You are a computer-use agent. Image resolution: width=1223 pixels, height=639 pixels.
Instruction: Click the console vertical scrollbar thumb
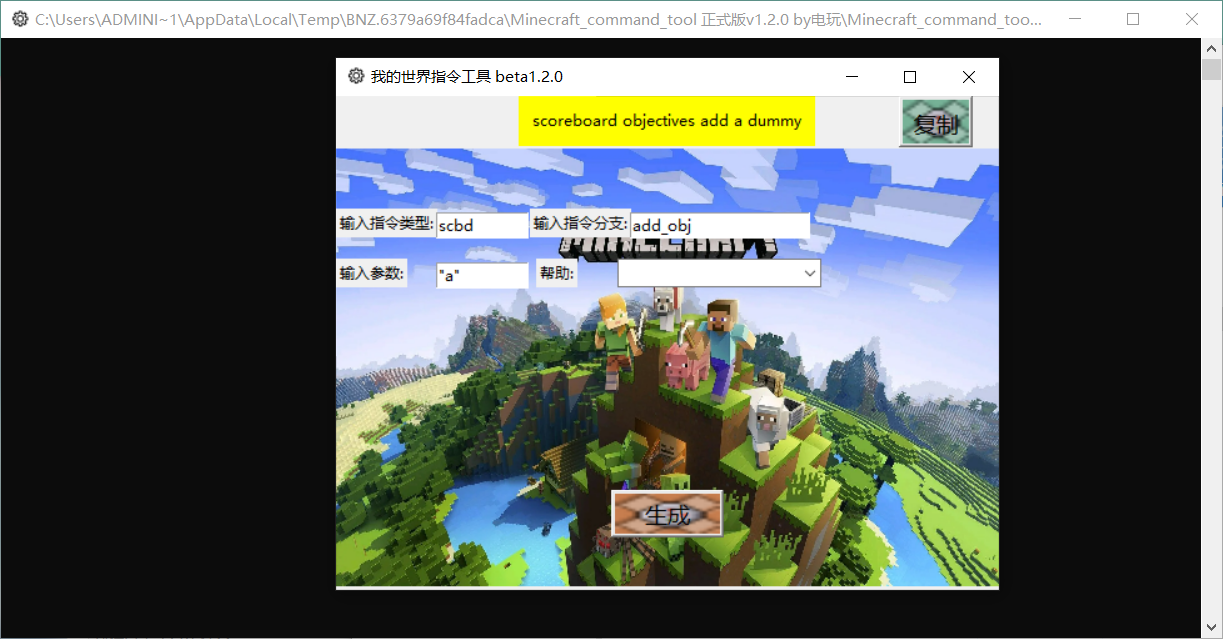(1211, 69)
